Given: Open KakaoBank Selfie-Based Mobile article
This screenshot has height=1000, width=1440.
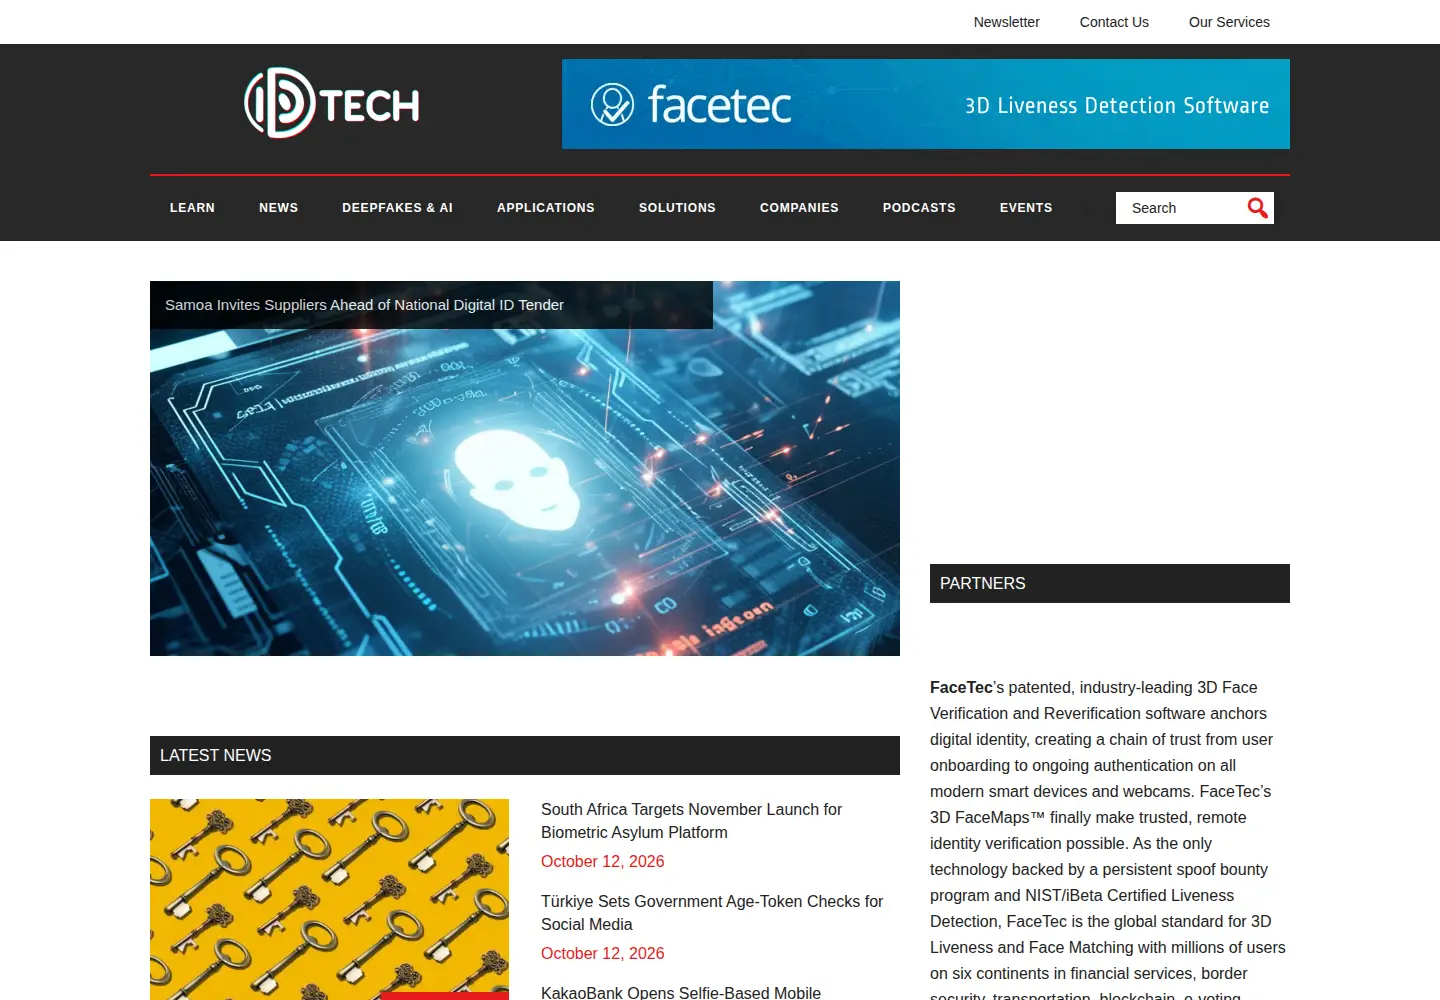Looking at the screenshot, I should click(x=681, y=992).
